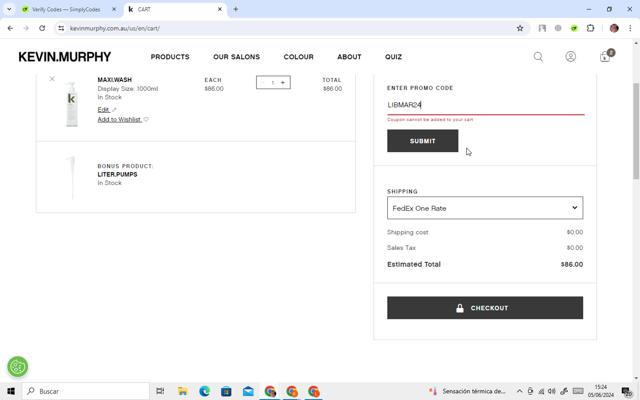Open File Explorer from taskbar

click(182, 391)
